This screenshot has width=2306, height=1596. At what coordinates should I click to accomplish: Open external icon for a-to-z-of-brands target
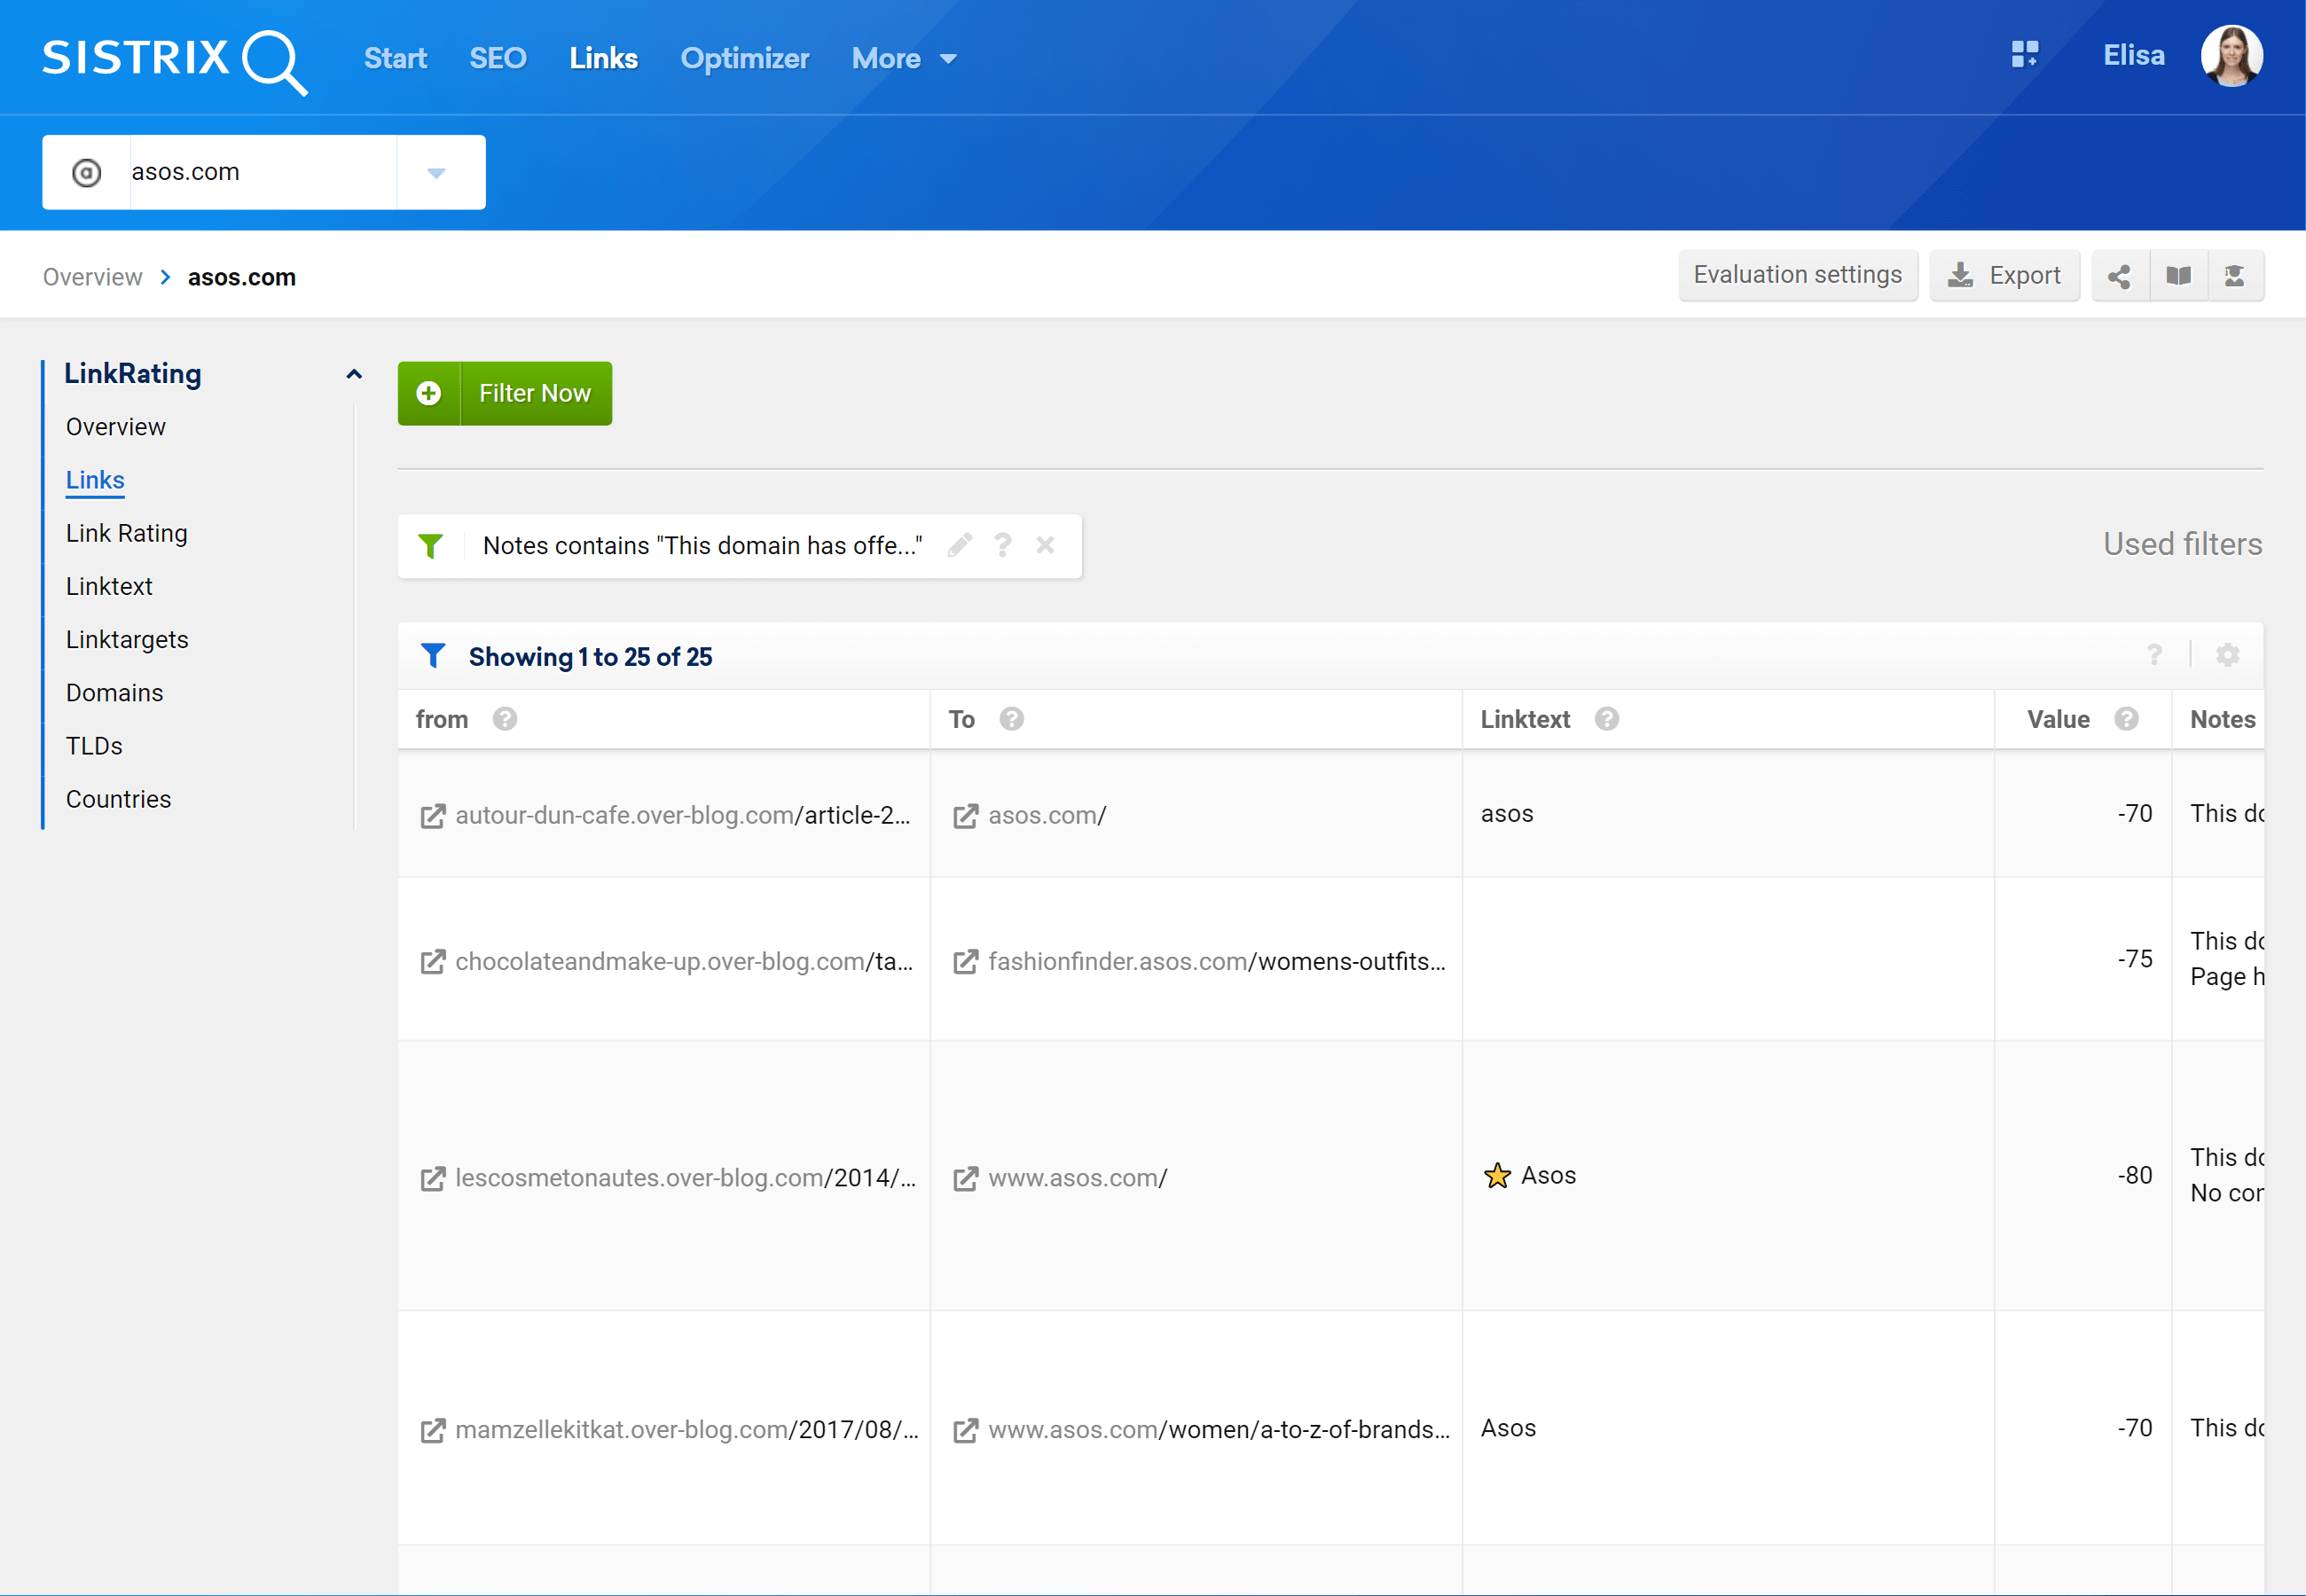coord(965,1431)
